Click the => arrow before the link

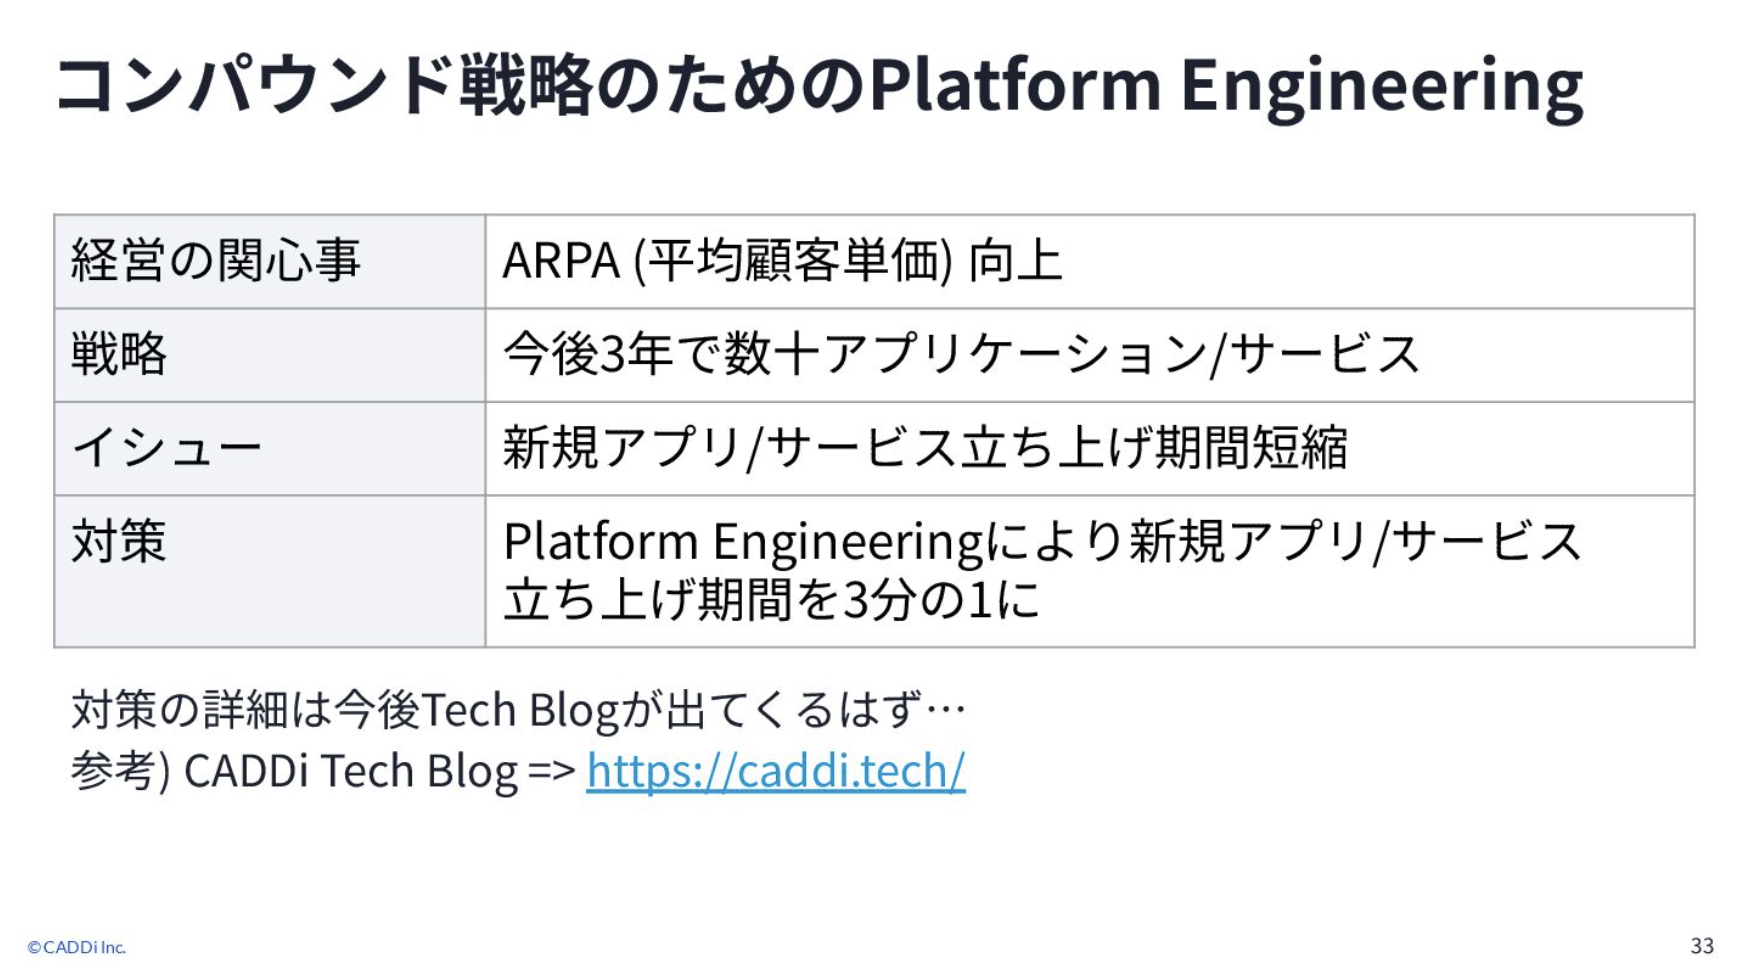(551, 771)
